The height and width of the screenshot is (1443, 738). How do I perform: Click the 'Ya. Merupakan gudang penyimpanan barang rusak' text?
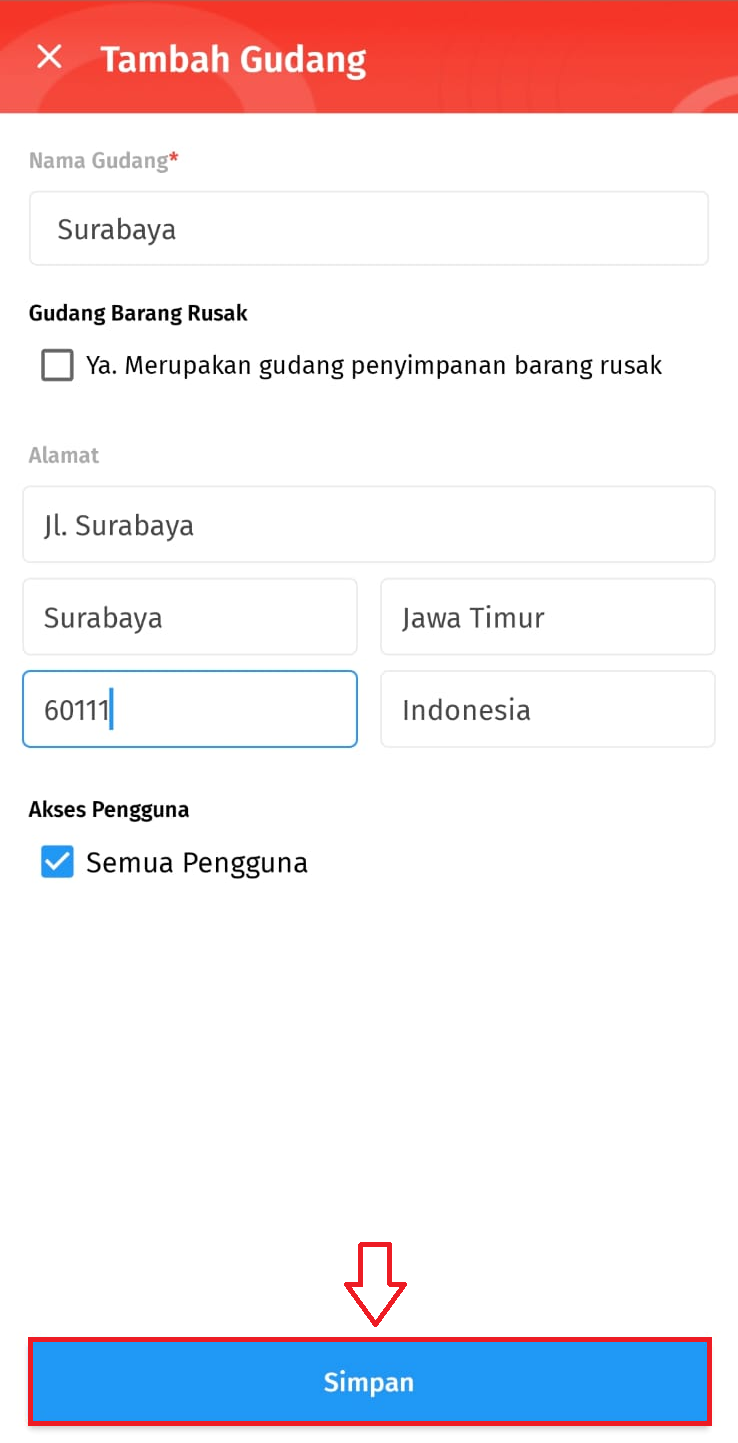[374, 366]
